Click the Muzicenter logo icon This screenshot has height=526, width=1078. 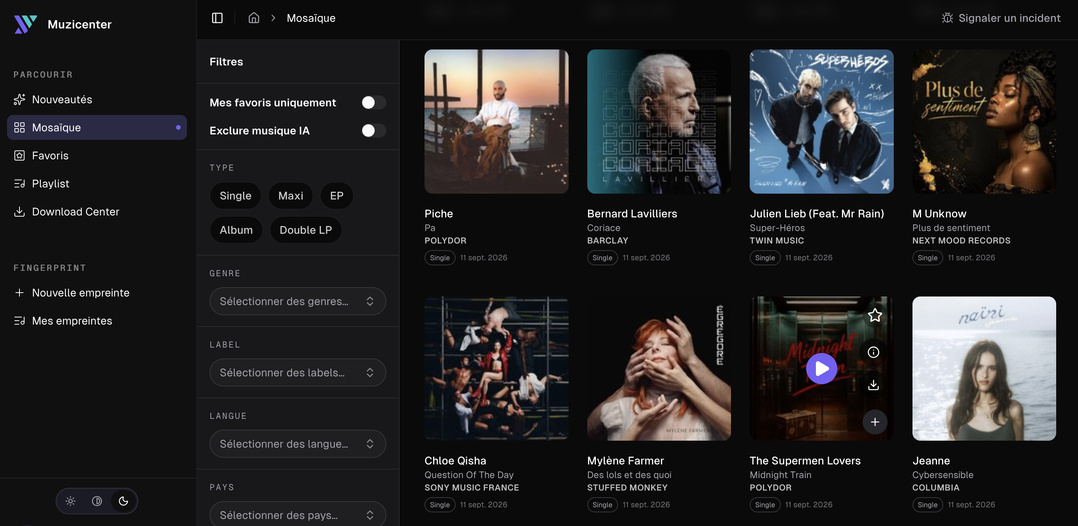(25, 24)
